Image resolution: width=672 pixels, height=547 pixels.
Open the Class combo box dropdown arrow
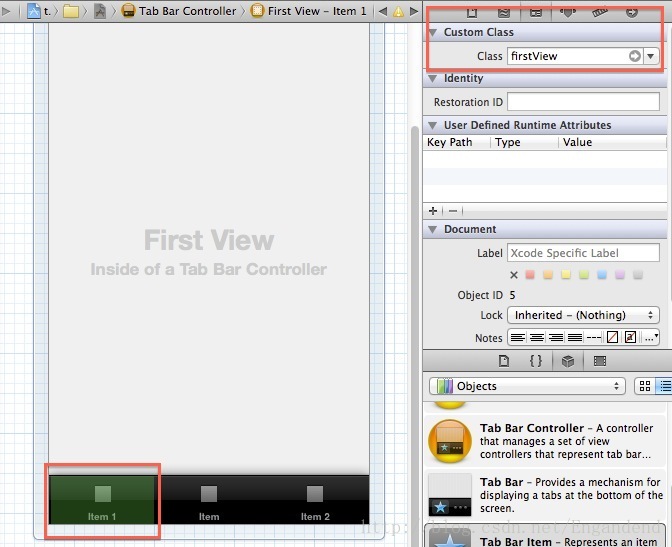[651, 56]
